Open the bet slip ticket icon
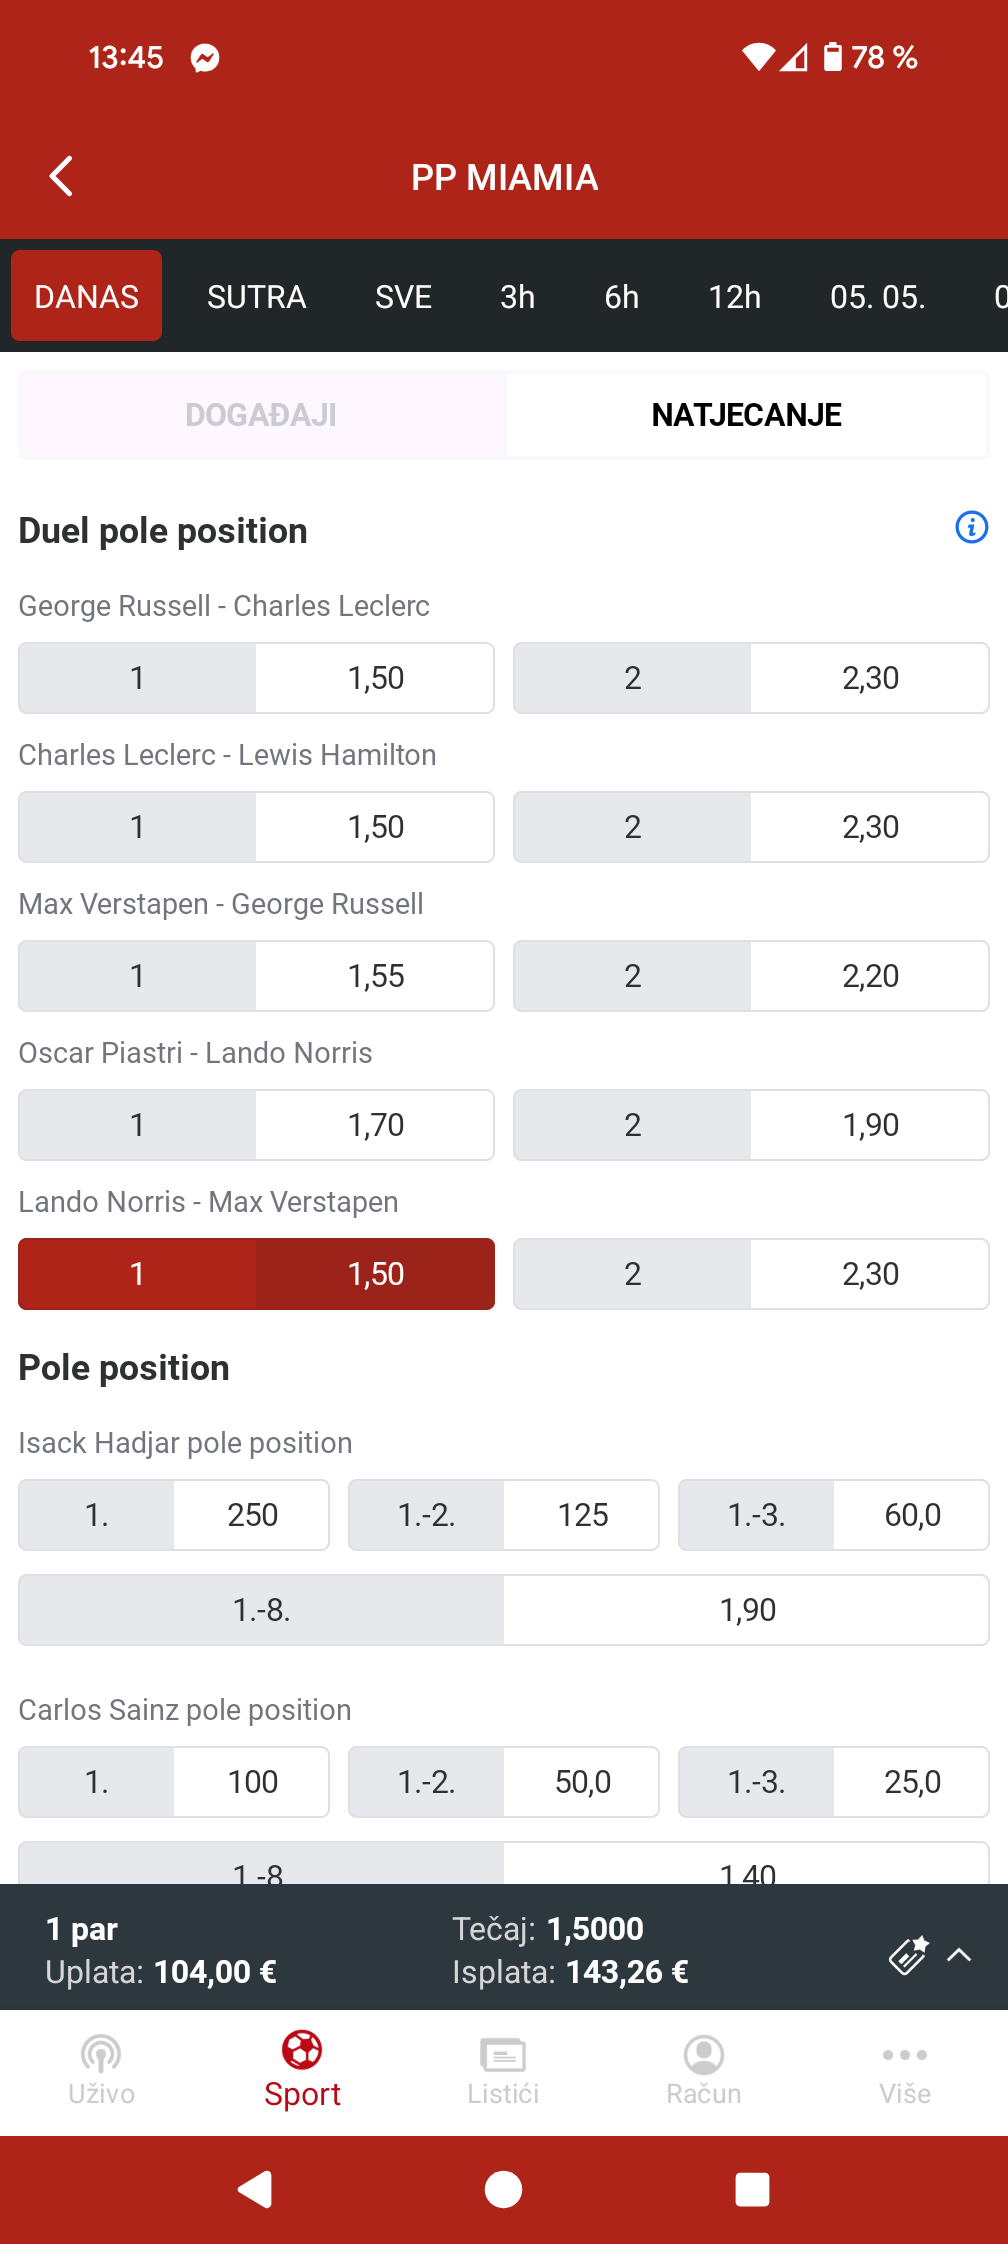Viewport: 1008px width, 2244px height. click(x=909, y=1955)
